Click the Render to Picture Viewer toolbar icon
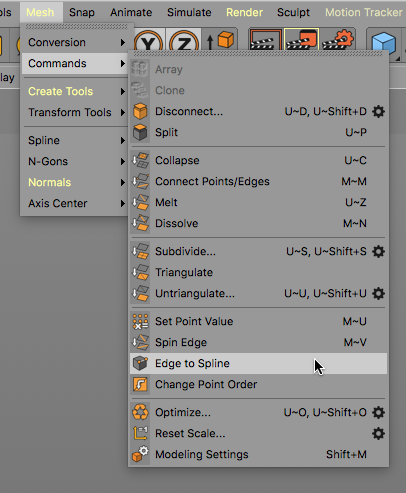Image resolution: width=406 pixels, height=493 pixels. [x=302, y=39]
